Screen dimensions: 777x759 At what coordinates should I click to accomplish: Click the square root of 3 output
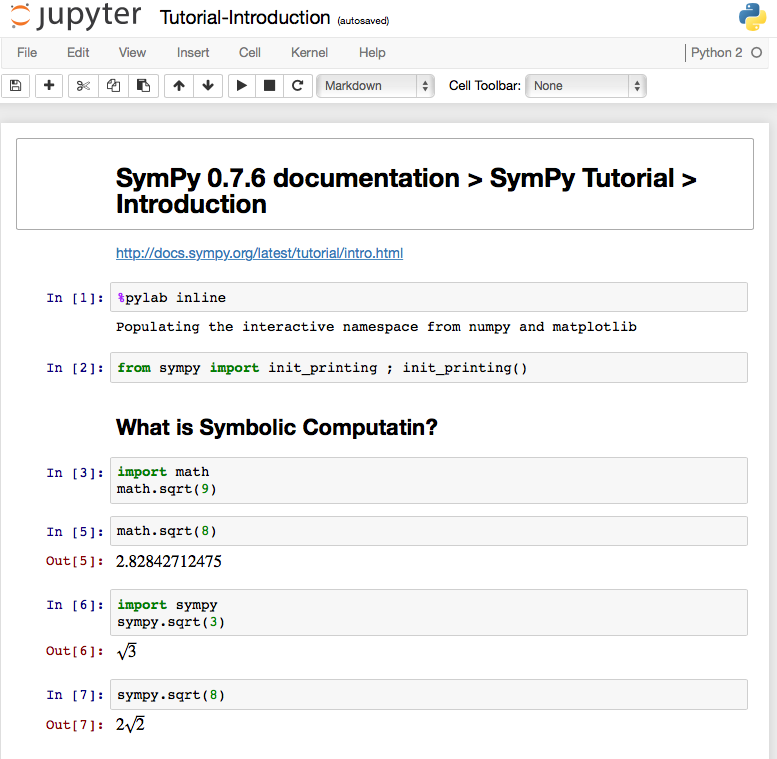(126, 651)
